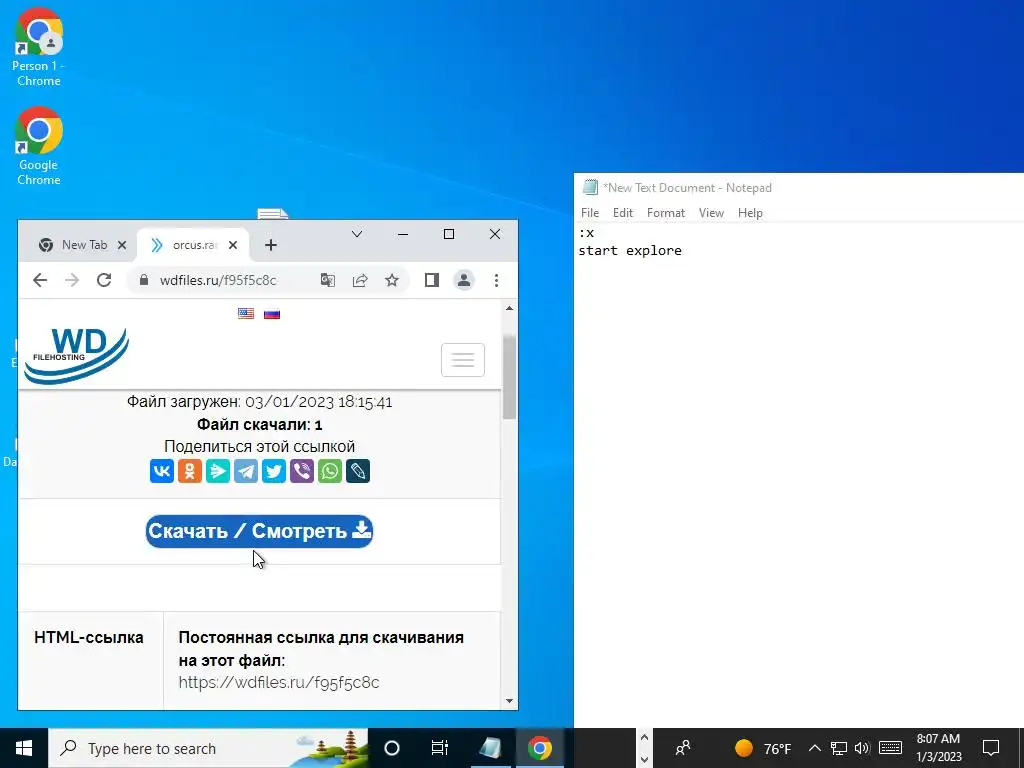Image resolution: width=1024 pixels, height=768 pixels.
Task: Open Notepad View menu
Action: (x=711, y=213)
